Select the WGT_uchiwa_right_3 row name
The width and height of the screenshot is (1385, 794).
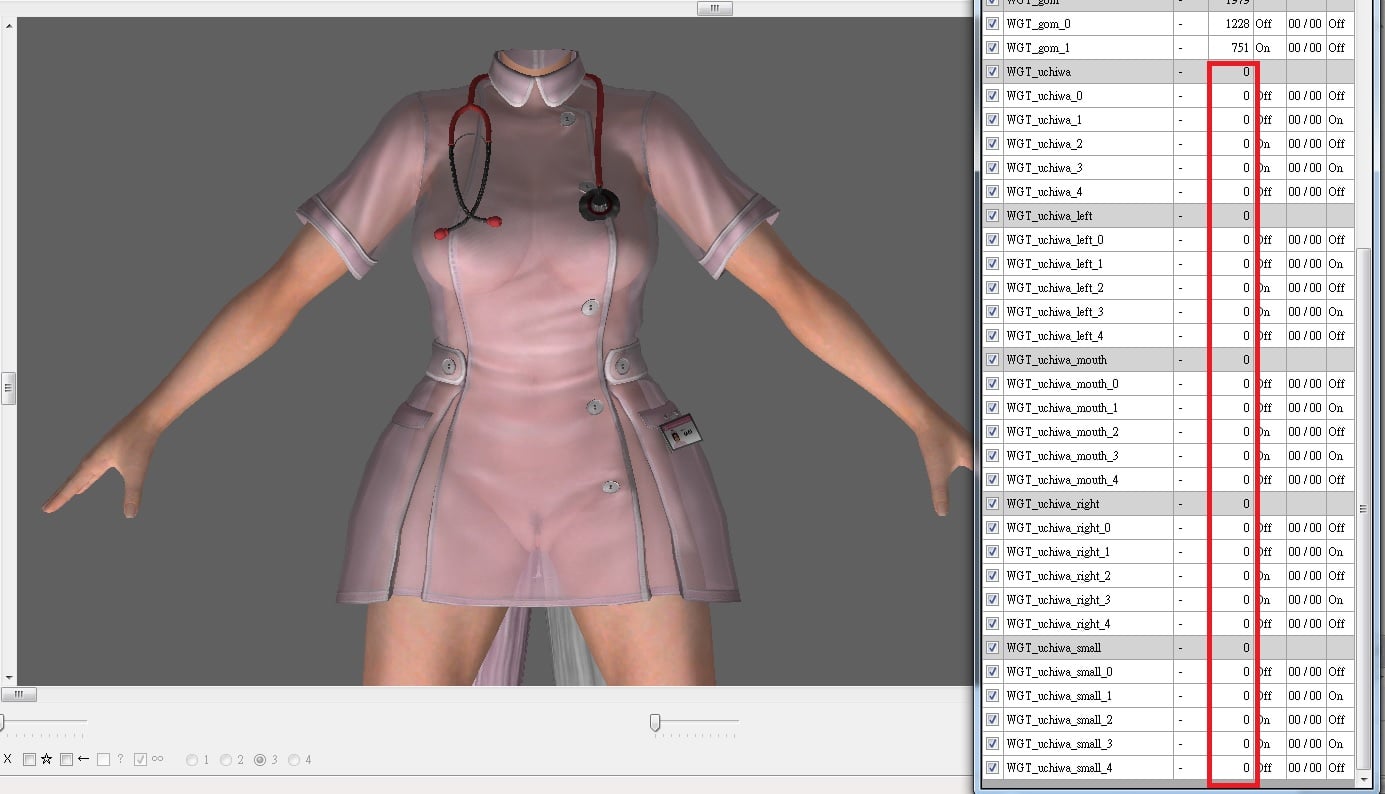point(1058,600)
